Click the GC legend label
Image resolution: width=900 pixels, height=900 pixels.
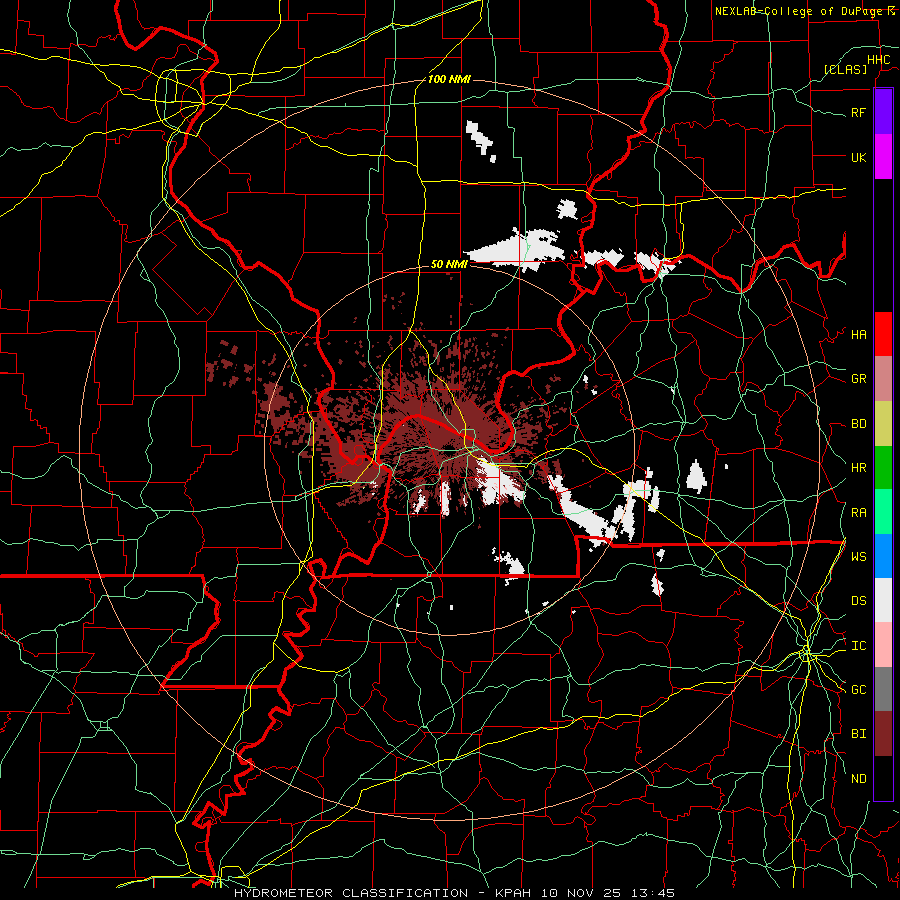point(858,690)
